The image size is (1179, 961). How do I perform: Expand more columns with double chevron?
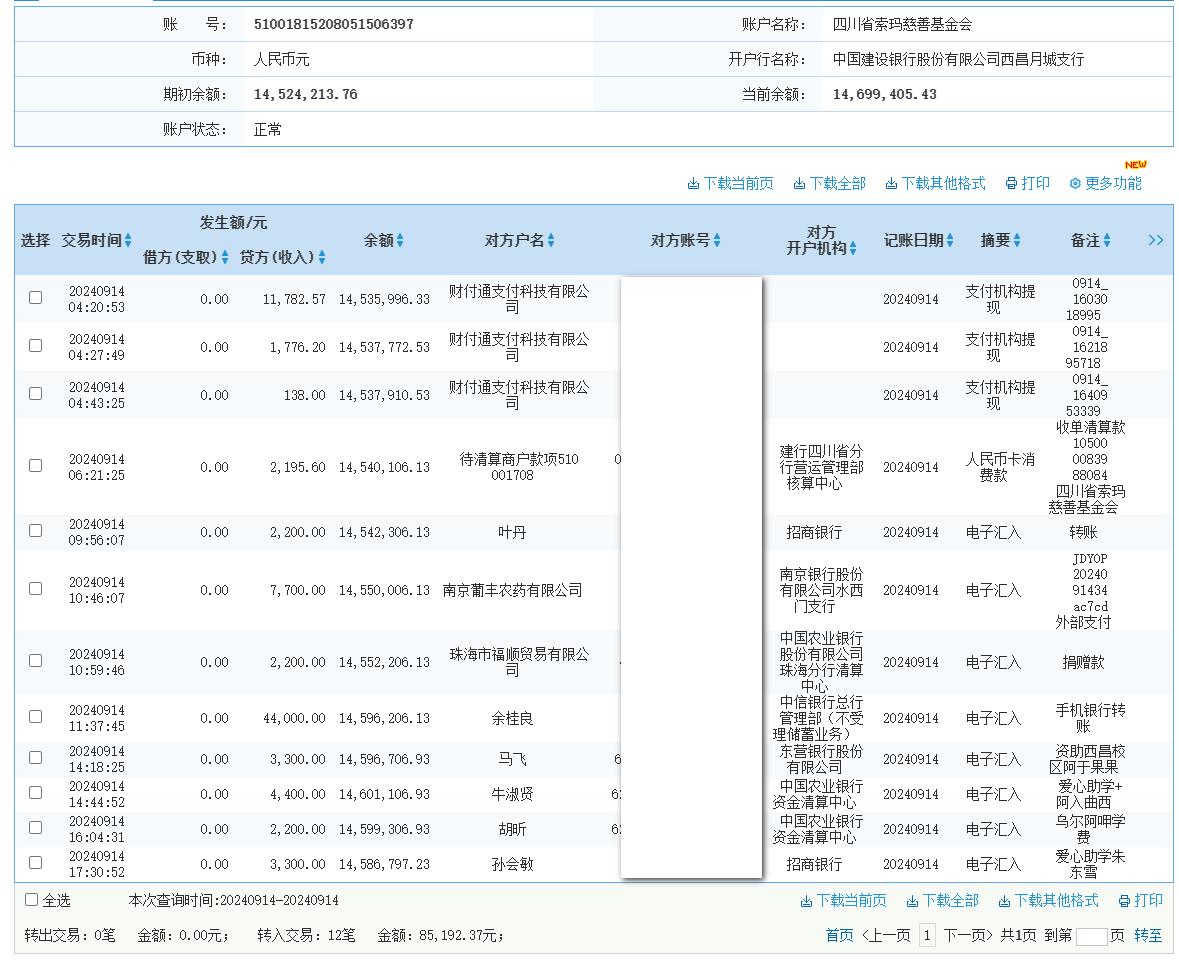pyautogui.click(x=1156, y=240)
